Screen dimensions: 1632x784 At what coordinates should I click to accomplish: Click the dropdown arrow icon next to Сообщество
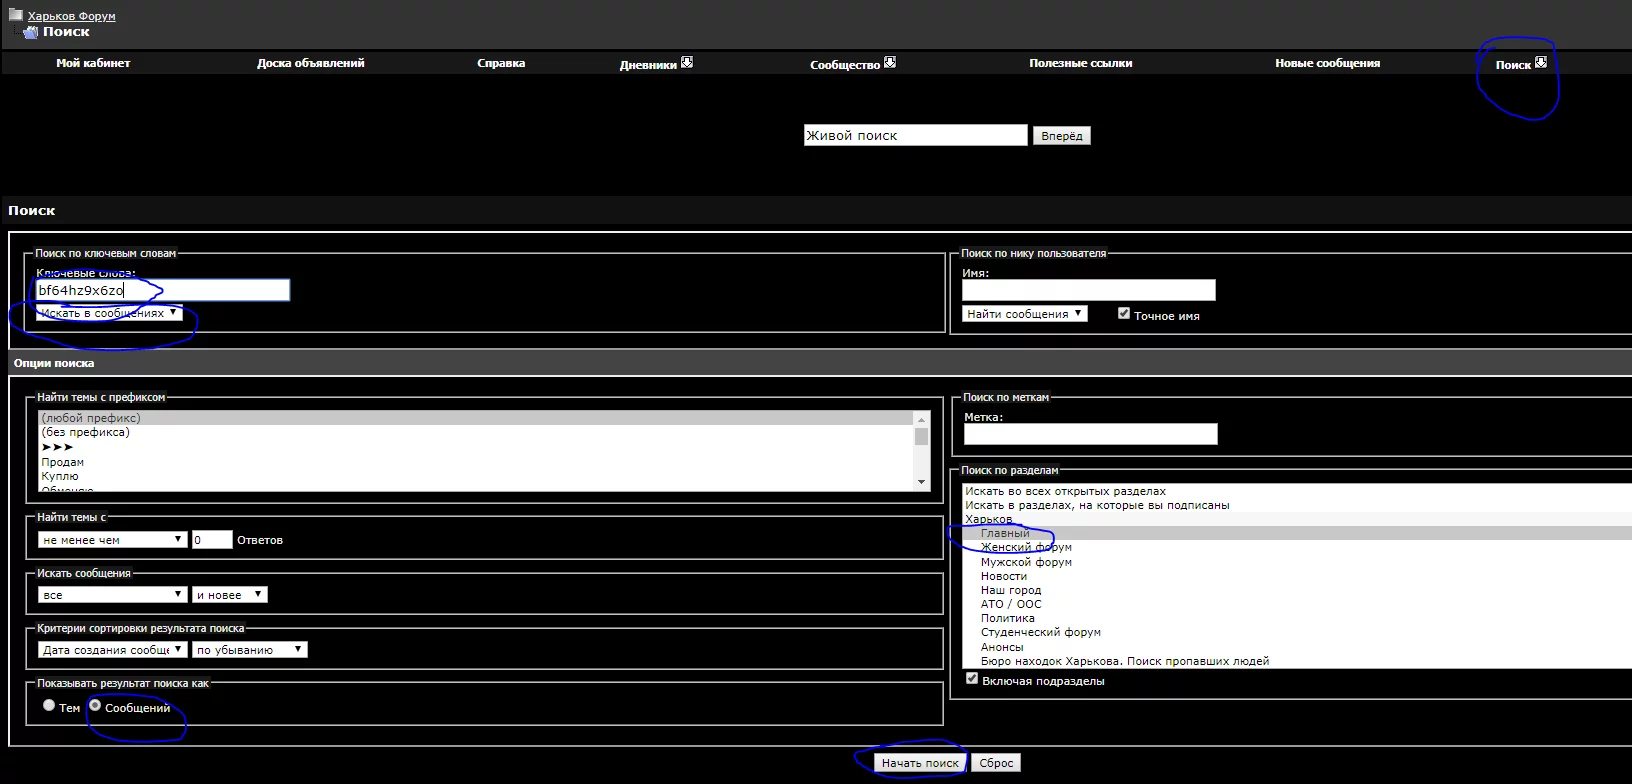pyautogui.click(x=890, y=62)
